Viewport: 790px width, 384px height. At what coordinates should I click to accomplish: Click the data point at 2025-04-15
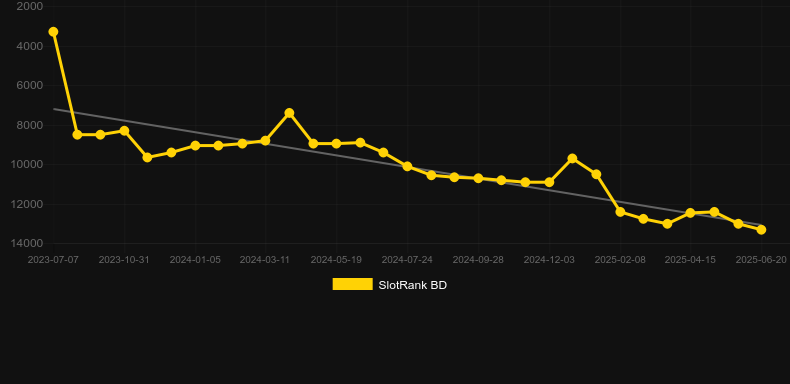click(690, 213)
